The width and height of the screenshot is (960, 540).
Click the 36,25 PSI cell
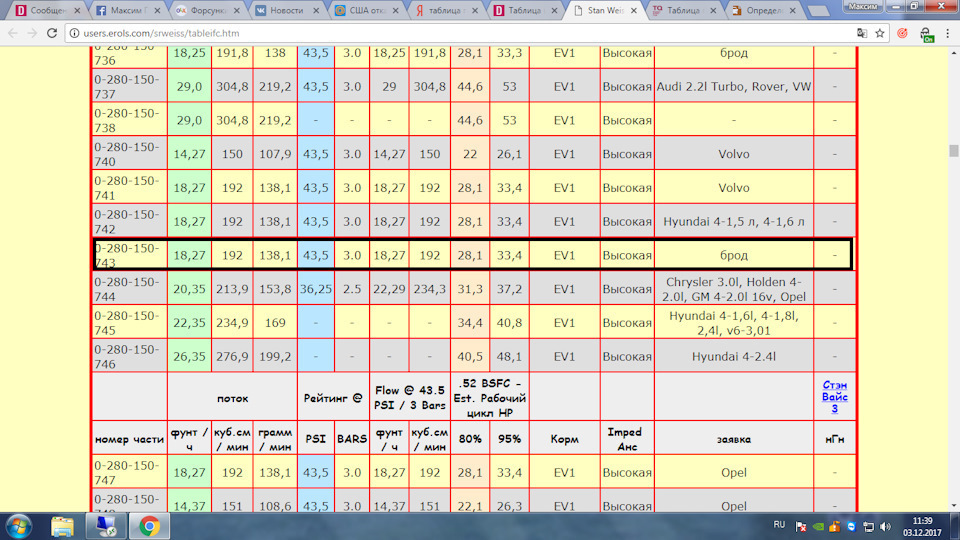point(316,289)
